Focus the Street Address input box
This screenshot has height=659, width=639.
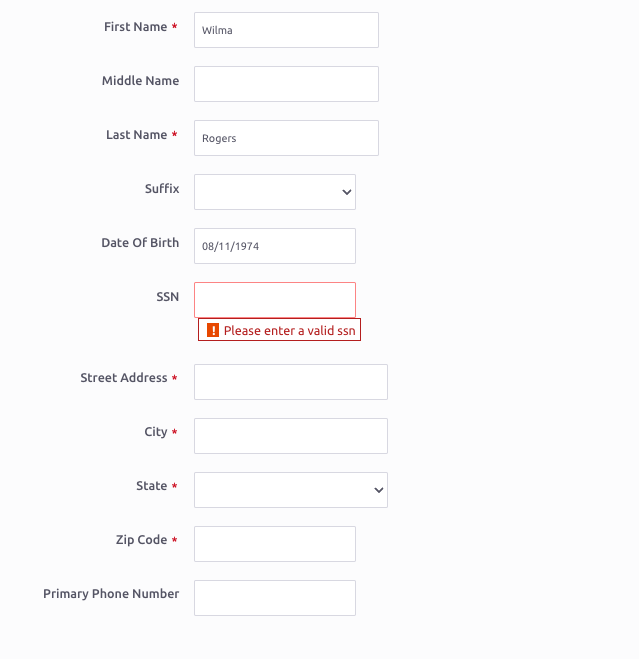click(291, 382)
